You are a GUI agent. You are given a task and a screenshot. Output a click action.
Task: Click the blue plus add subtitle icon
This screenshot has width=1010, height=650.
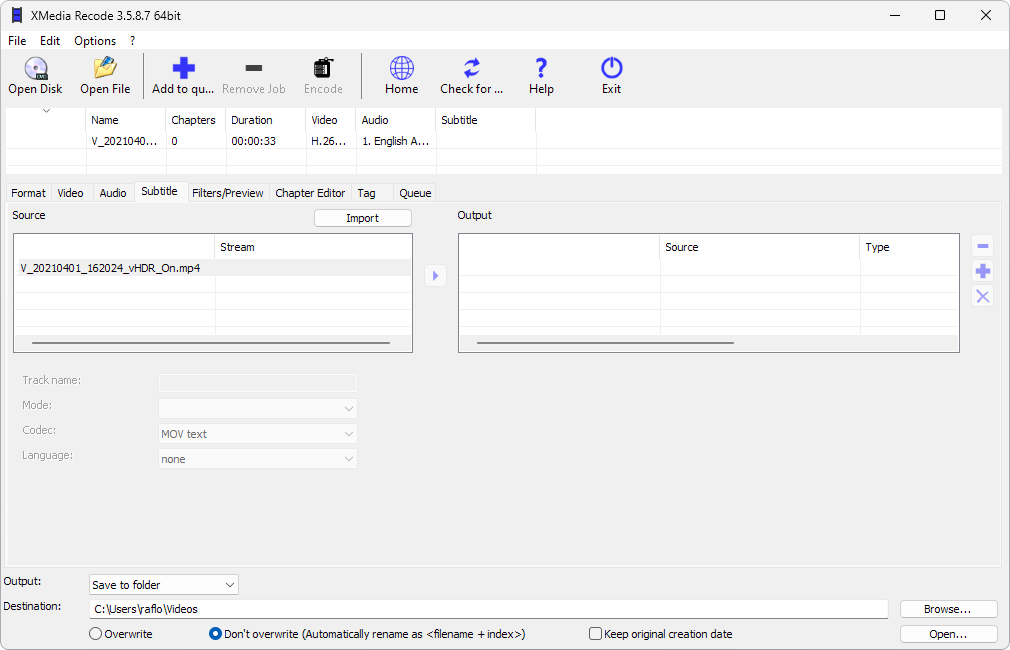[982, 271]
